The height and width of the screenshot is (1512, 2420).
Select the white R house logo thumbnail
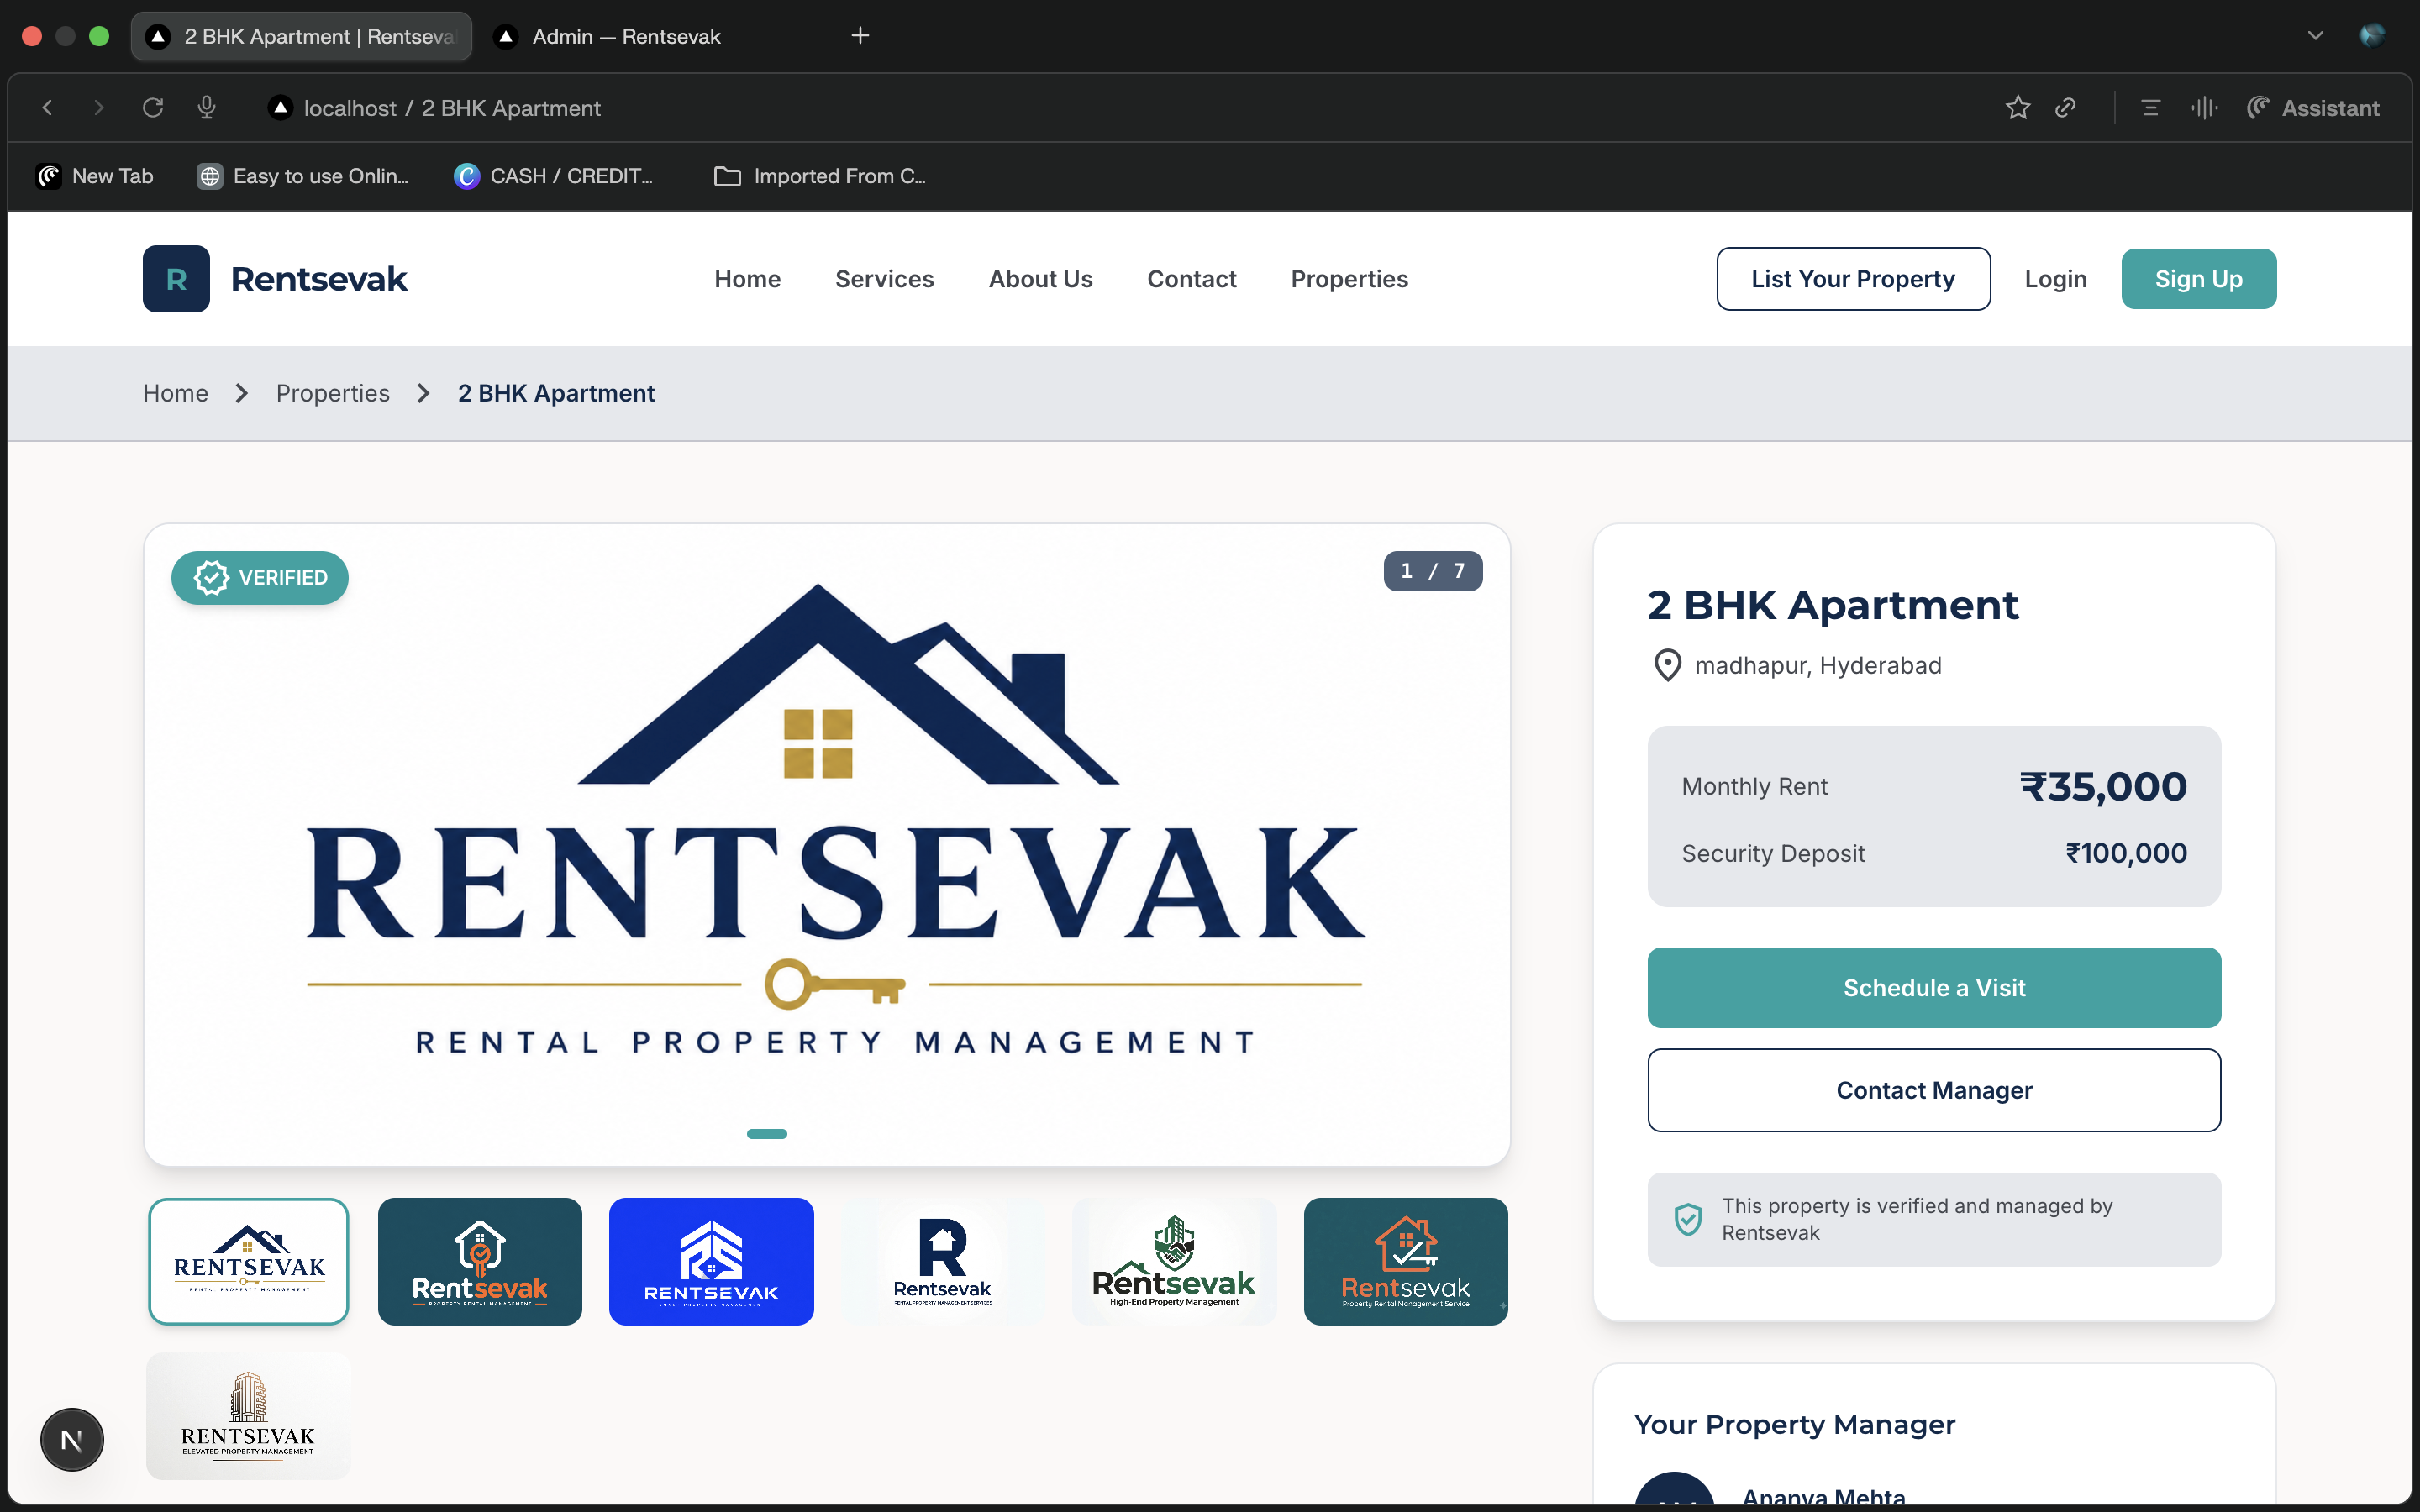(x=943, y=1261)
